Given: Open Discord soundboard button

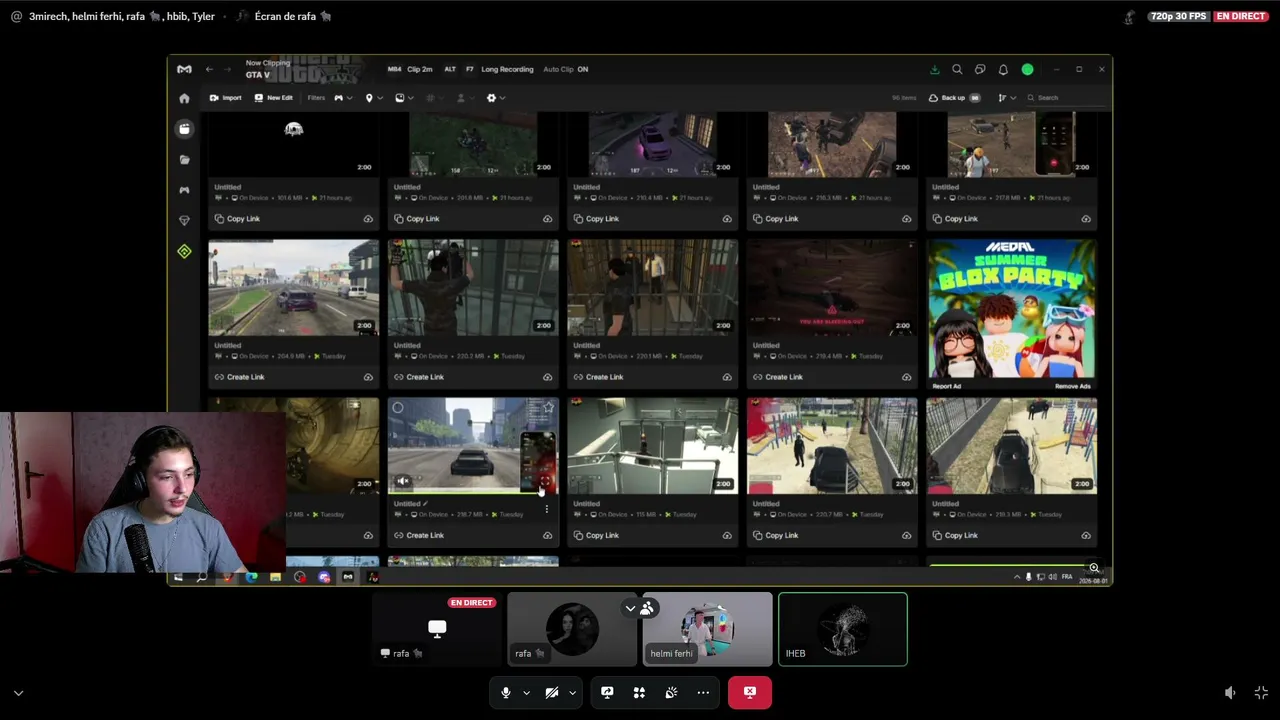Looking at the screenshot, I should tap(671, 692).
